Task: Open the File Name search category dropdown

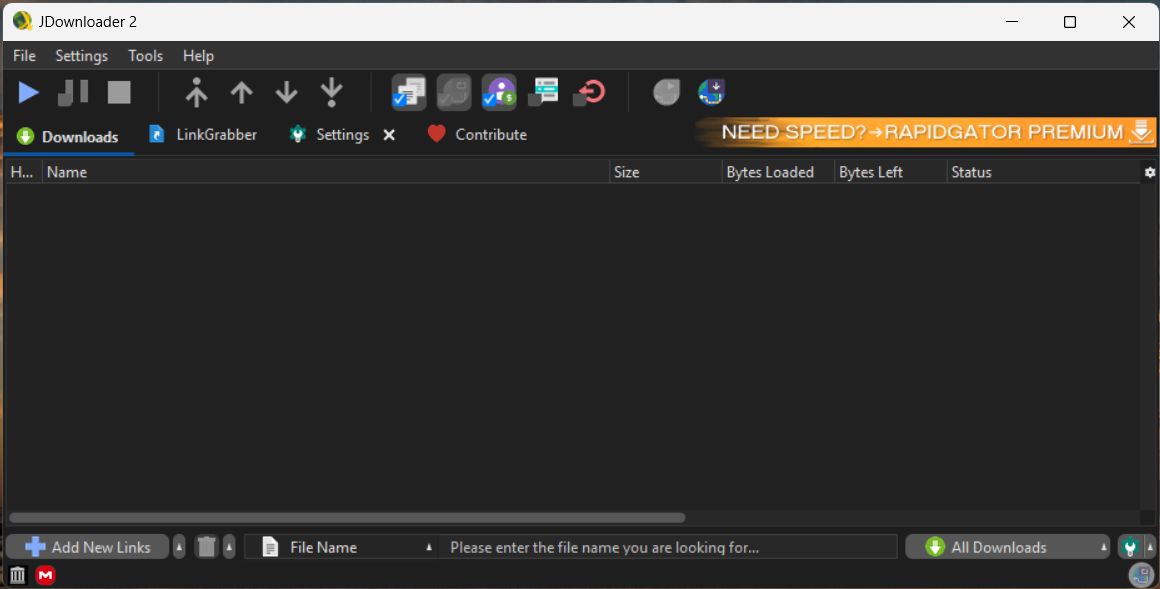Action: tap(343, 548)
